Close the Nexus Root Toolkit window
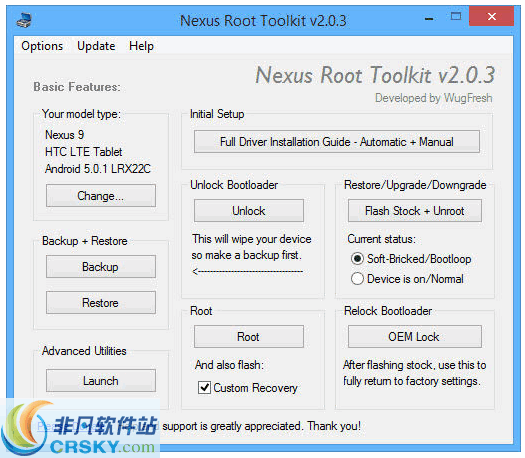This screenshot has height=458, width=525. 492,16
